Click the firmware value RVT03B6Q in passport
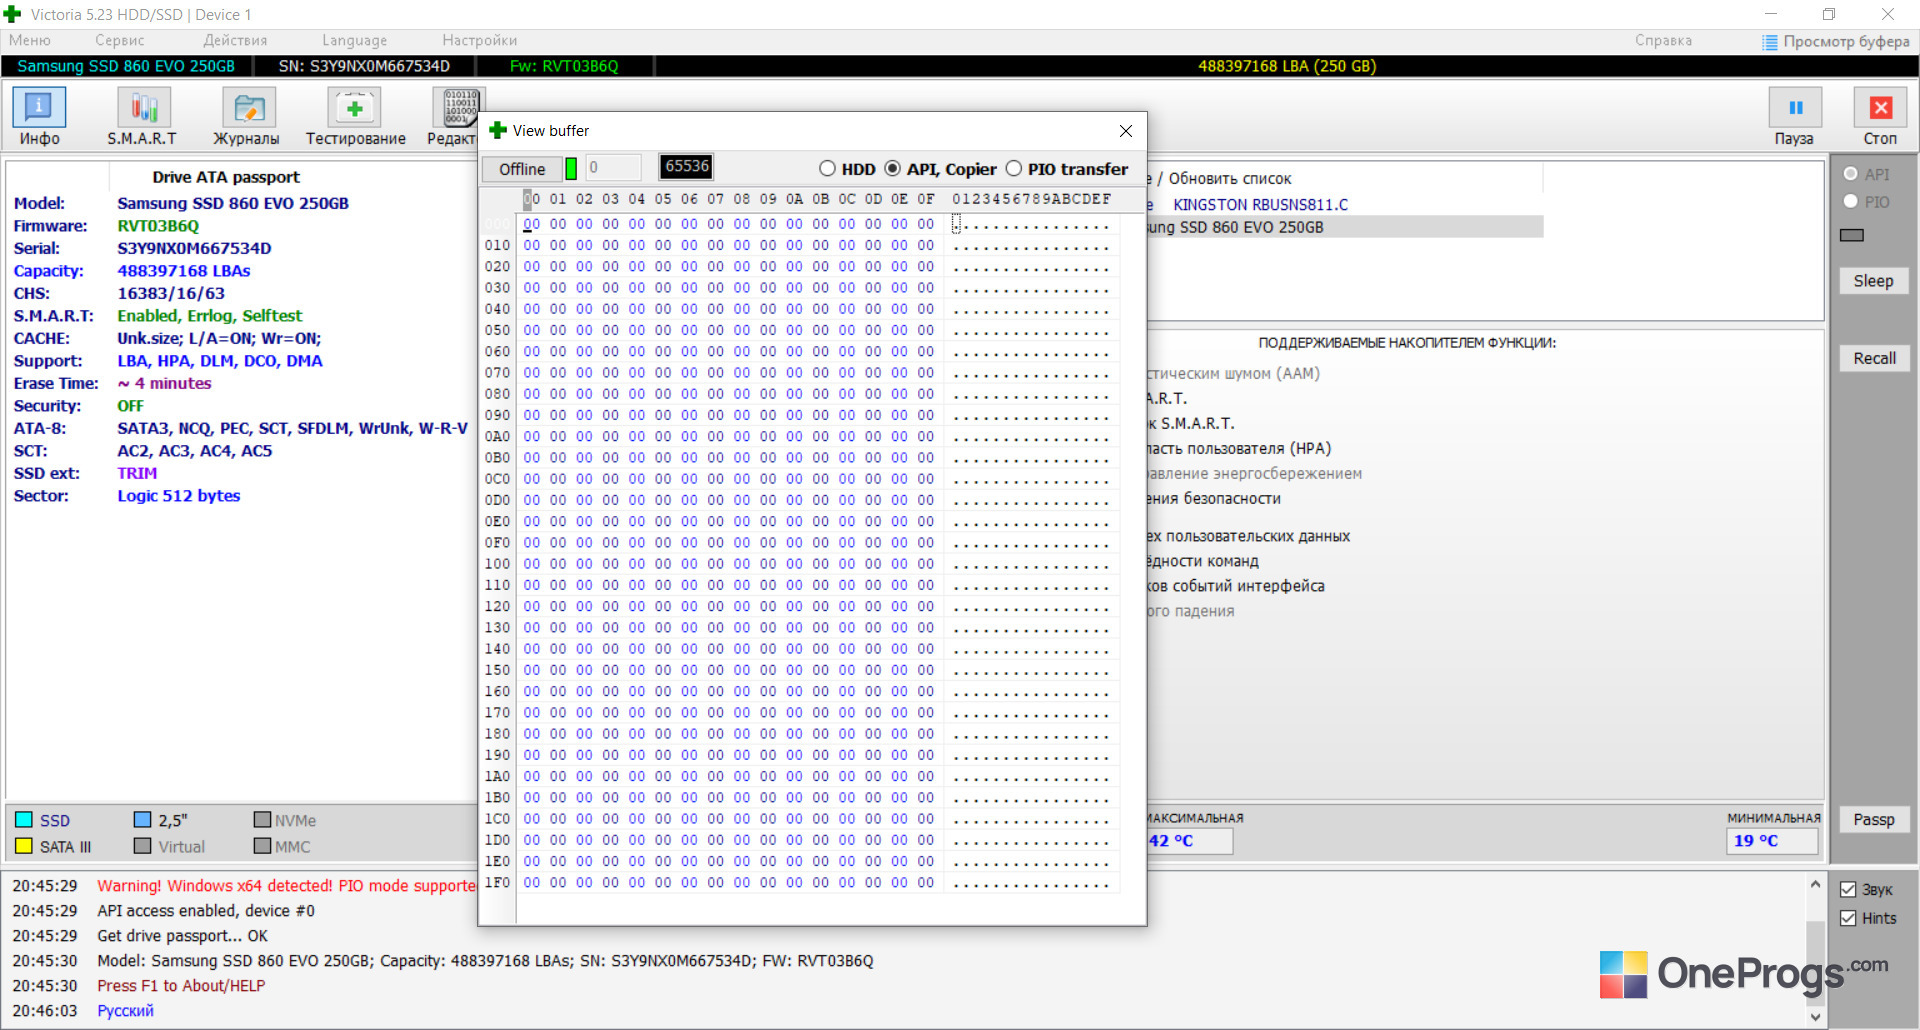 pos(158,226)
